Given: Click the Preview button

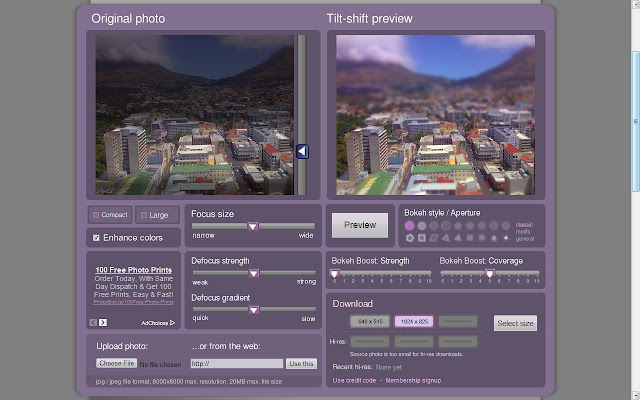Looking at the screenshot, I should tap(360, 225).
